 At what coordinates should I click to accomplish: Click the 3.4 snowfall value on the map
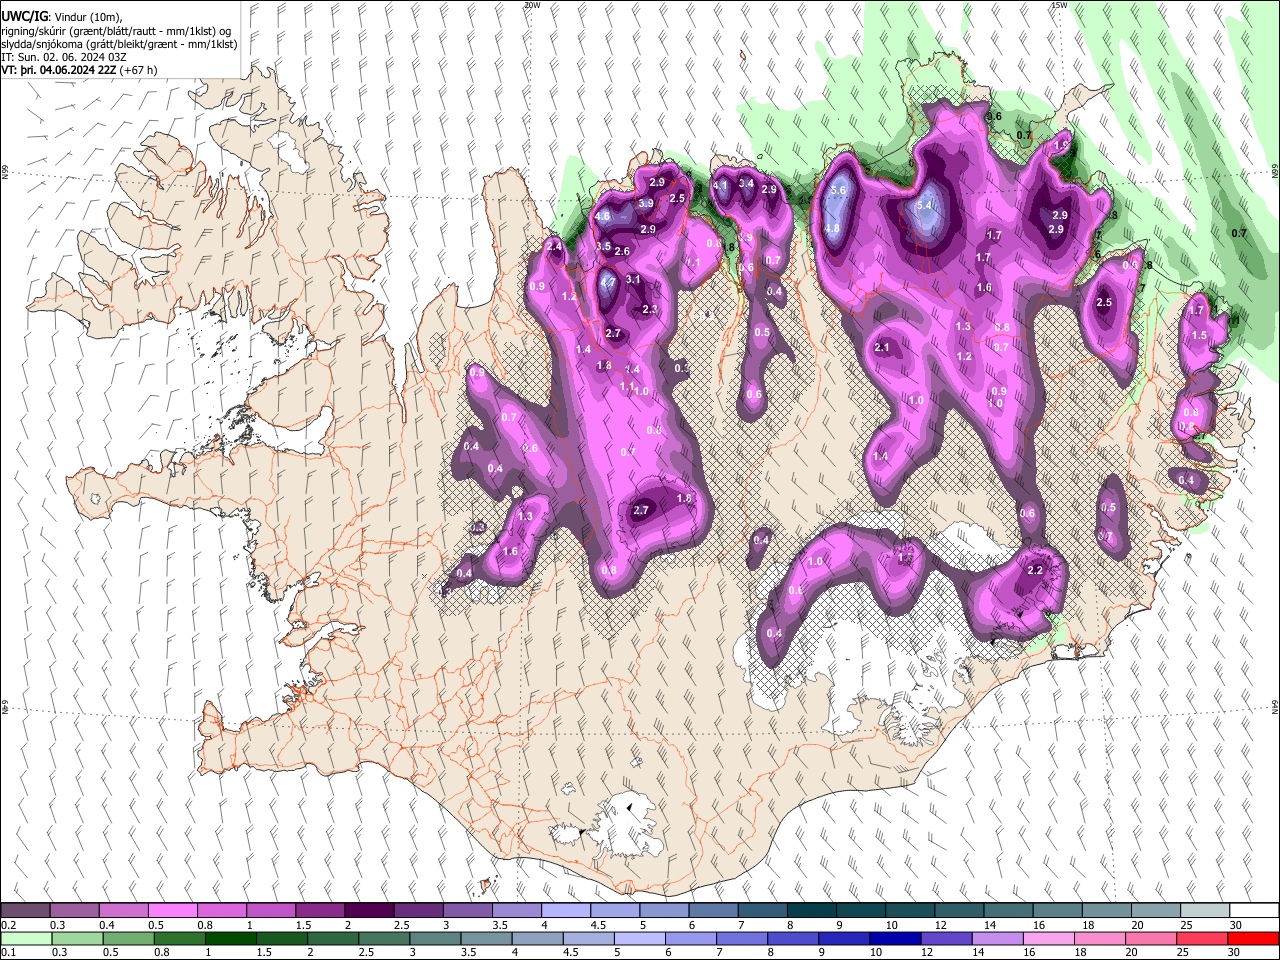click(x=746, y=183)
